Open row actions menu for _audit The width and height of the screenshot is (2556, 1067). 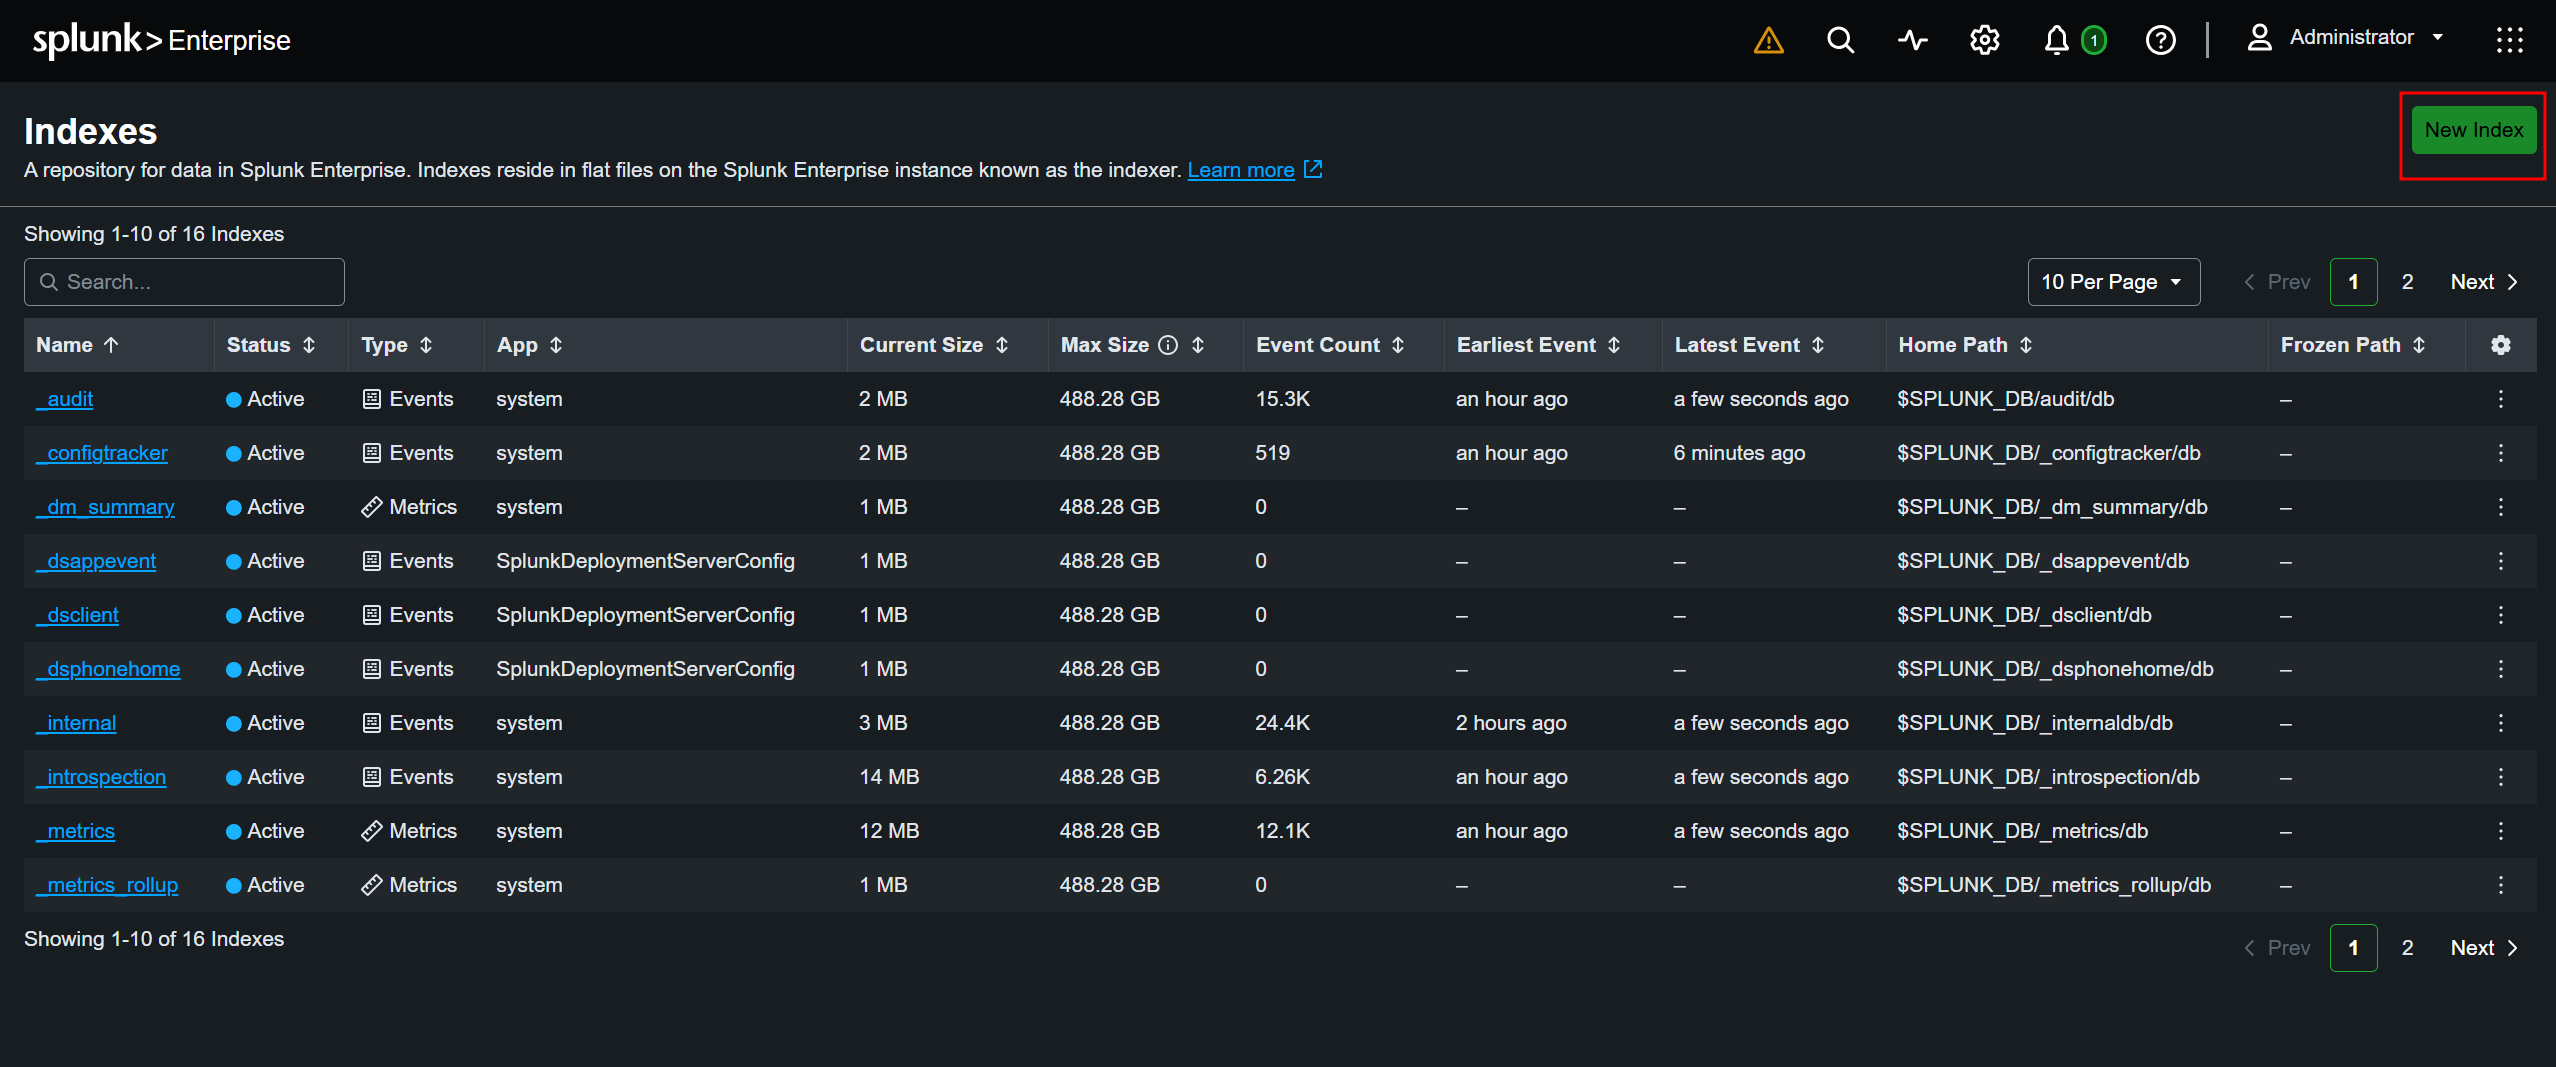click(2500, 399)
